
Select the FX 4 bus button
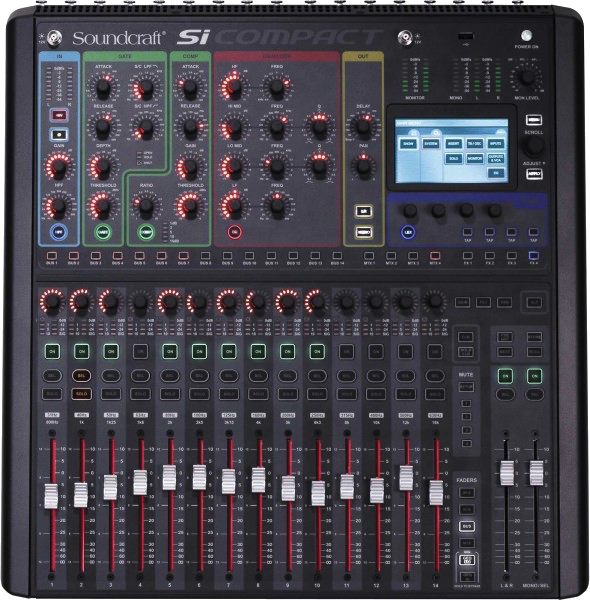(533, 255)
